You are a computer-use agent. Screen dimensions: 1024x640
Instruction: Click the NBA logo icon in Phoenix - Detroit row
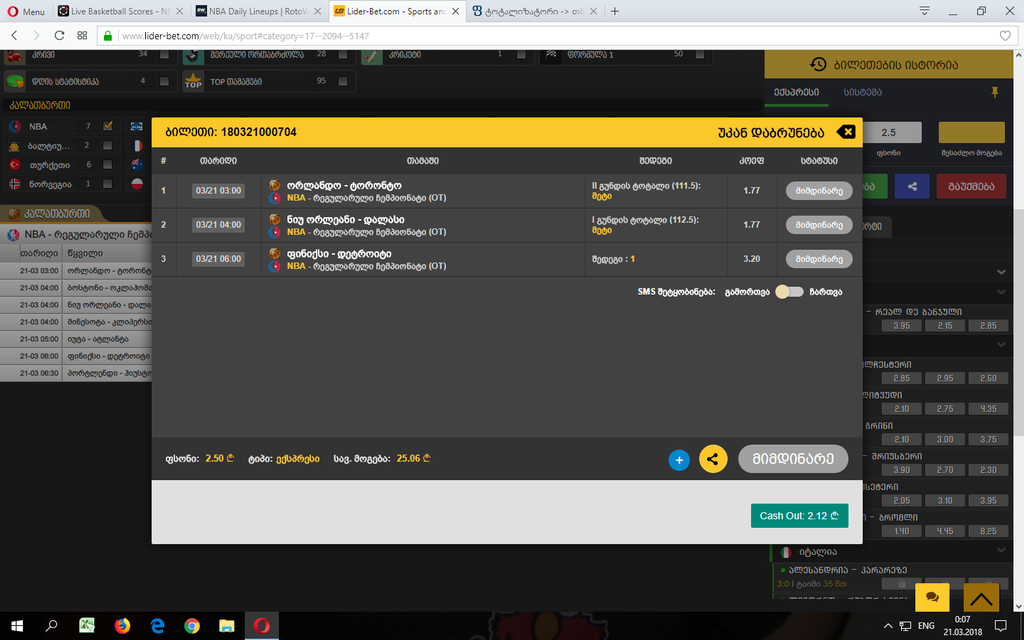(x=274, y=266)
